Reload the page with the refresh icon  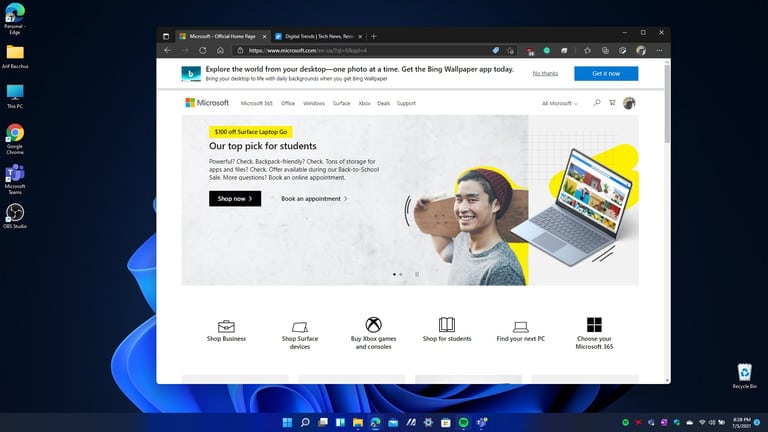coord(203,50)
